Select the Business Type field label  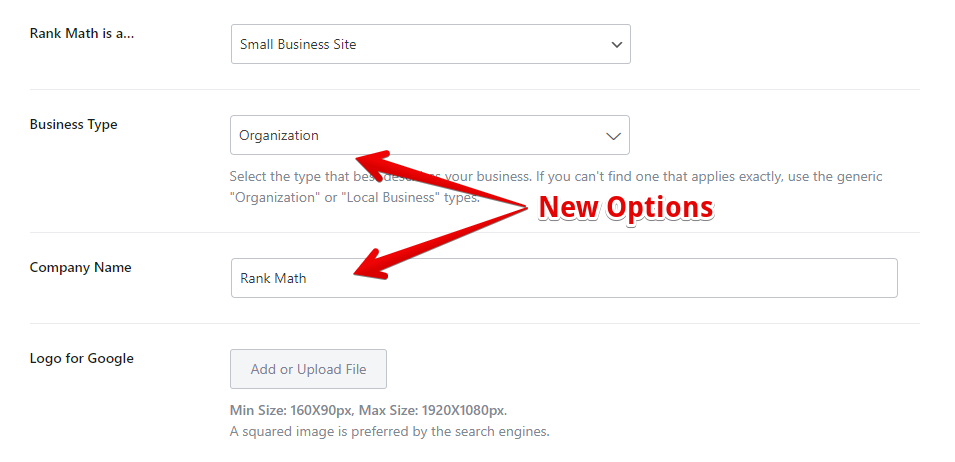[x=73, y=124]
